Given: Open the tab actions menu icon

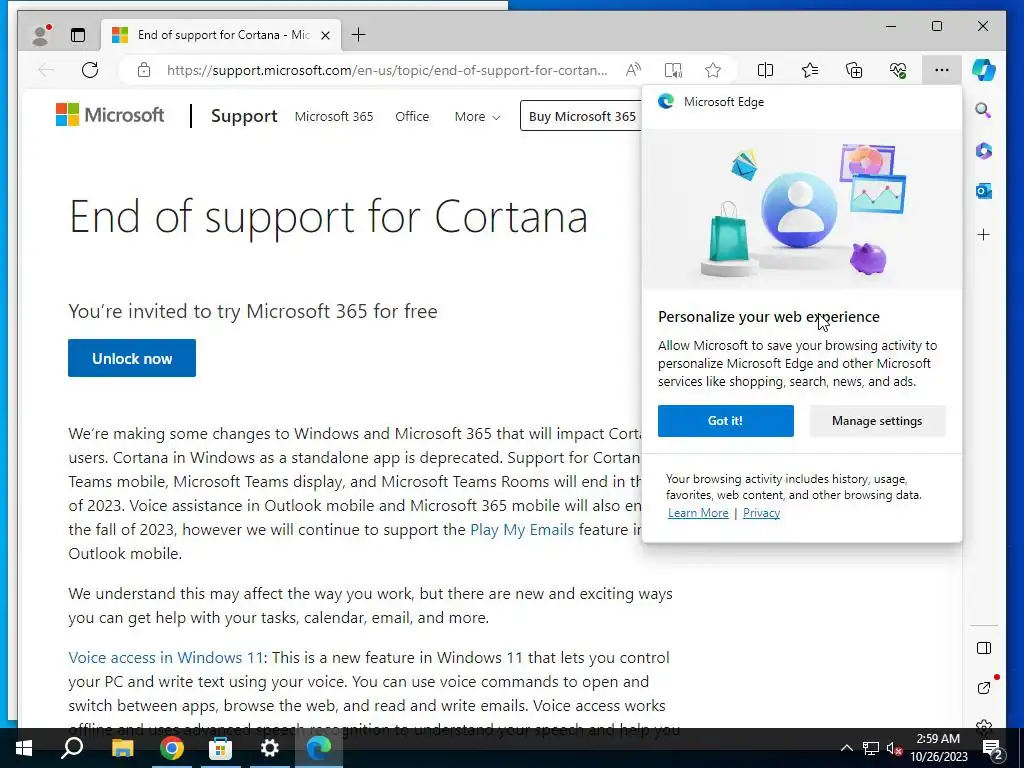Looking at the screenshot, I should [78, 35].
